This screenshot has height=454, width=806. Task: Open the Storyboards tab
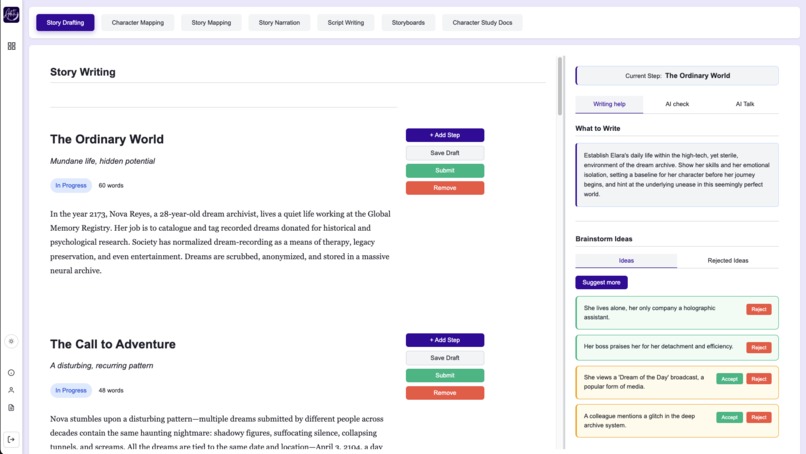click(x=408, y=23)
